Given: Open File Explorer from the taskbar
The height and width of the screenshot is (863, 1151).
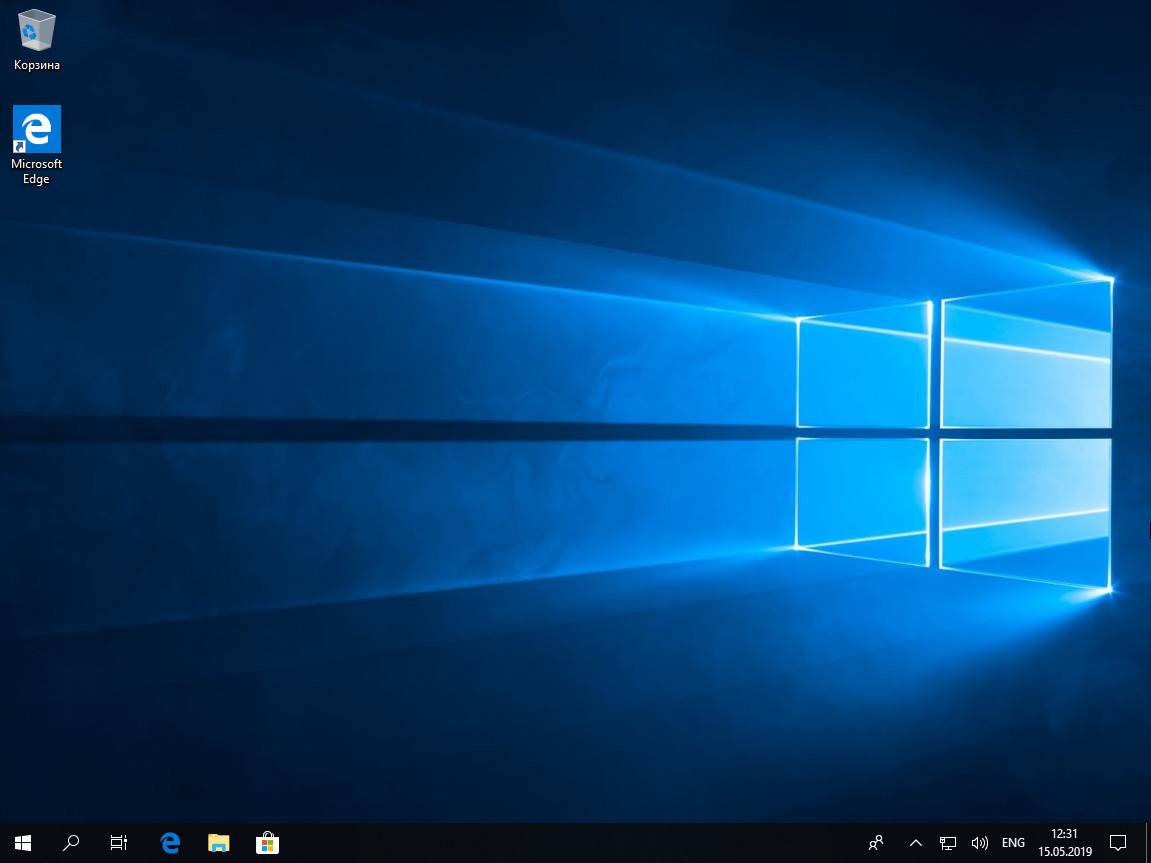Looking at the screenshot, I should point(219,842).
